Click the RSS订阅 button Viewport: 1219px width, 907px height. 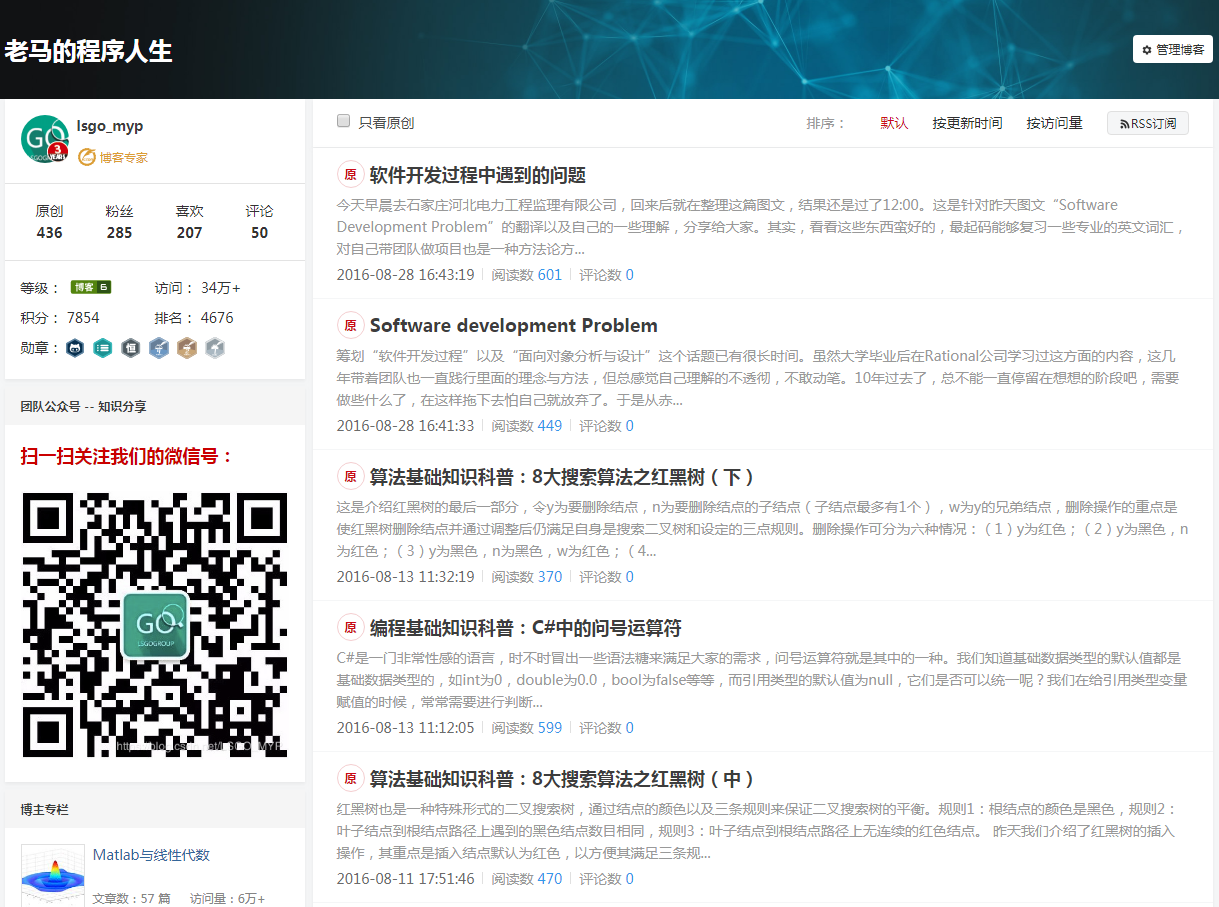click(x=1147, y=123)
